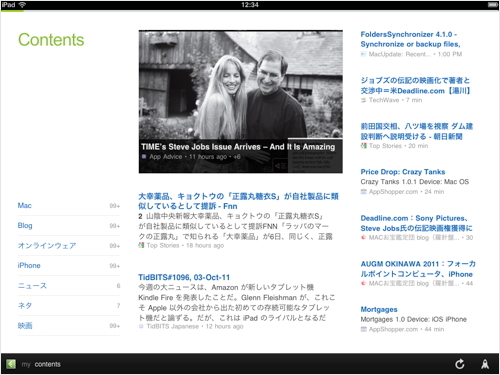This screenshot has height=375, width=500.
Task: Click 'AppShopper.com · 44 min' source text
Action: [x=402, y=329]
